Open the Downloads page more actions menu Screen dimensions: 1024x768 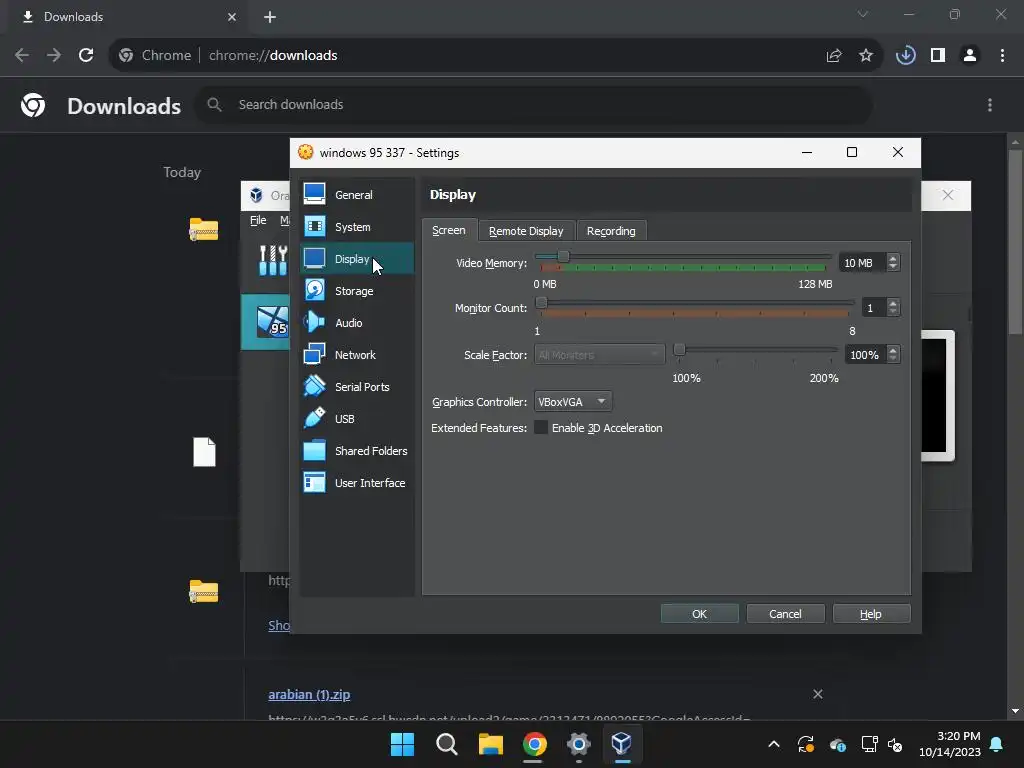tap(990, 105)
